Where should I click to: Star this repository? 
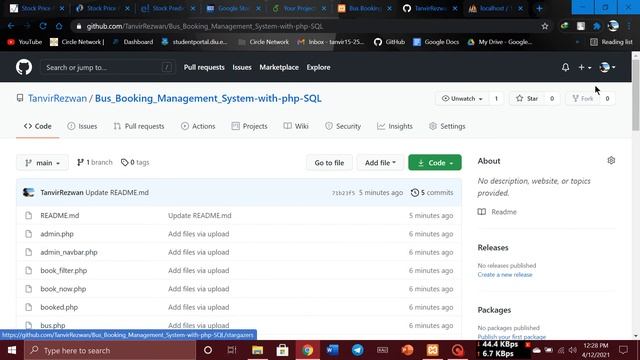point(527,98)
